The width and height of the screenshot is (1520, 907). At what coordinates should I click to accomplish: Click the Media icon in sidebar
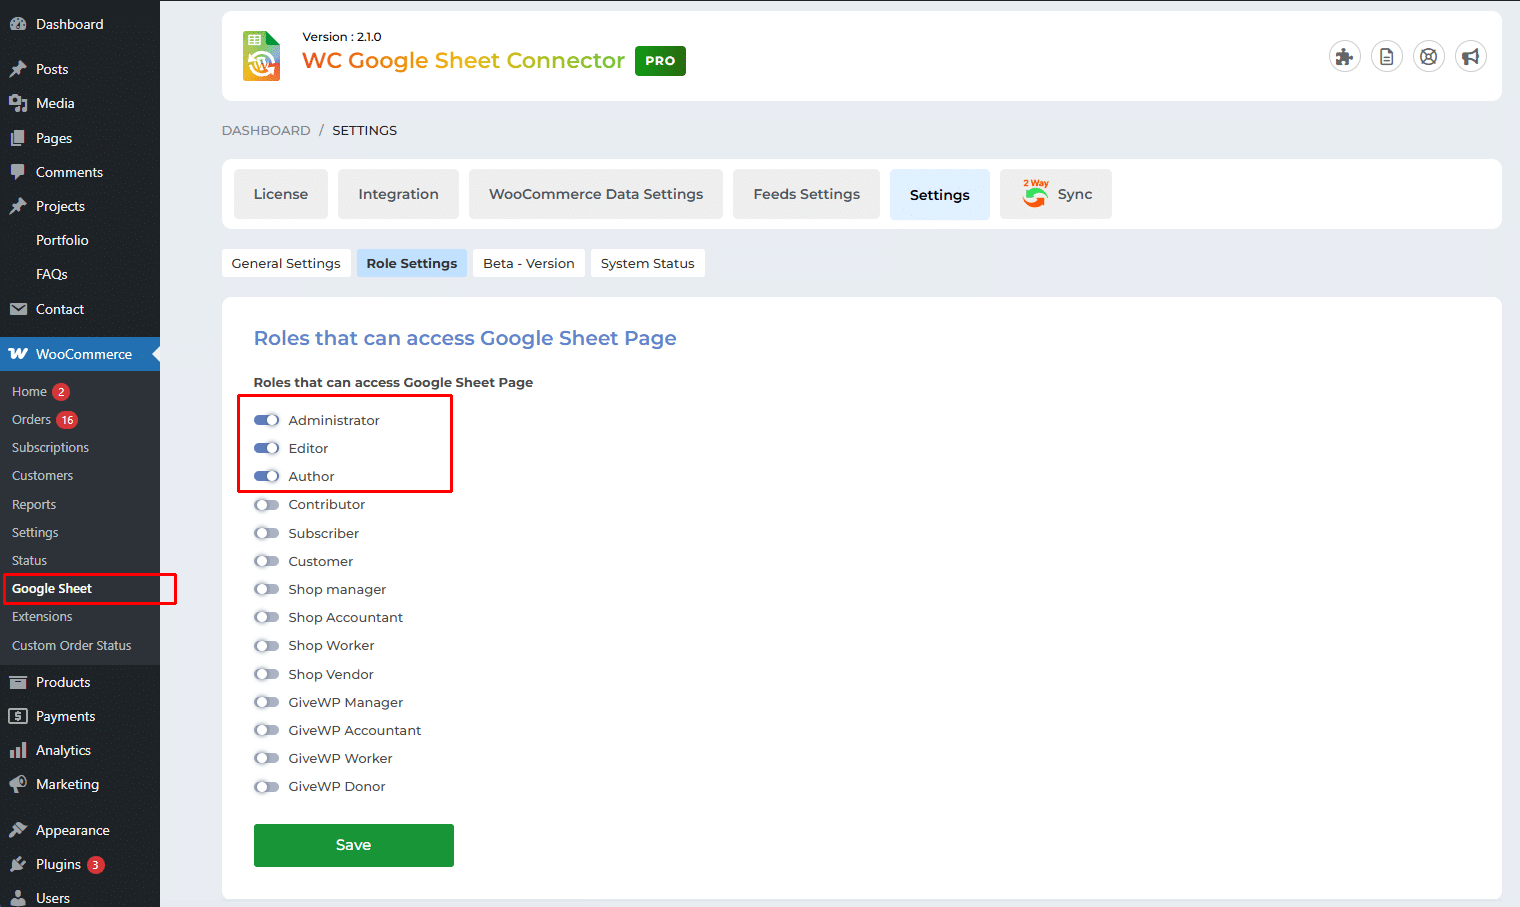point(18,103)
